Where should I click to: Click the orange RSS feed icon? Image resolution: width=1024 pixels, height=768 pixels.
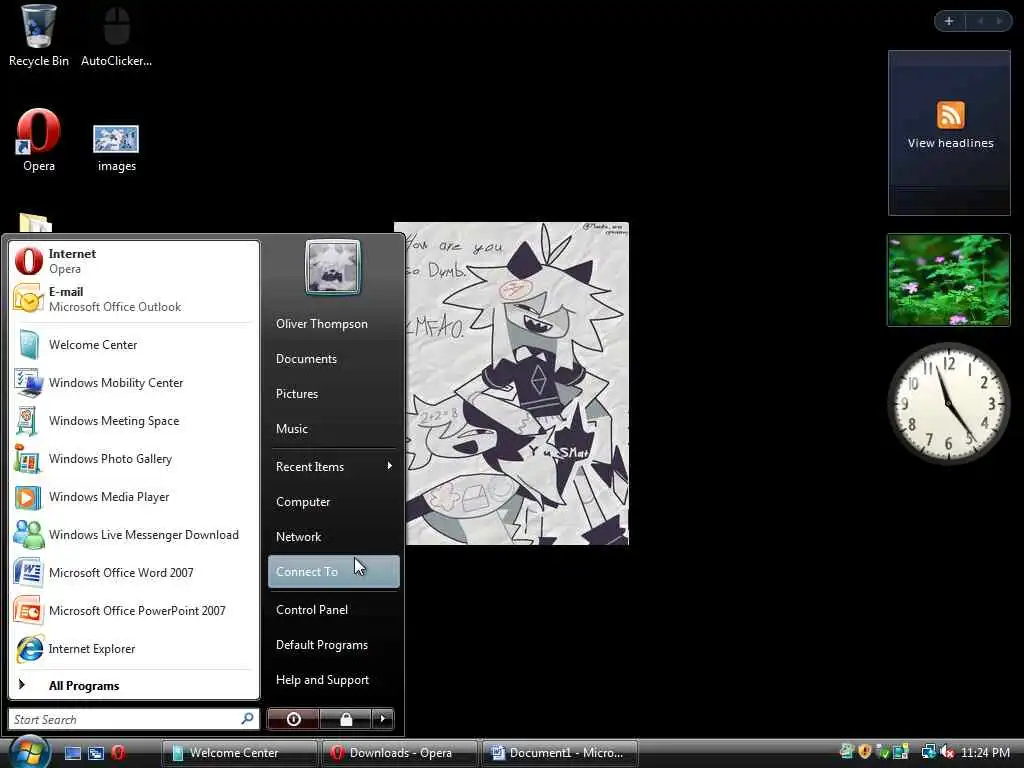[x=950, y=115]
